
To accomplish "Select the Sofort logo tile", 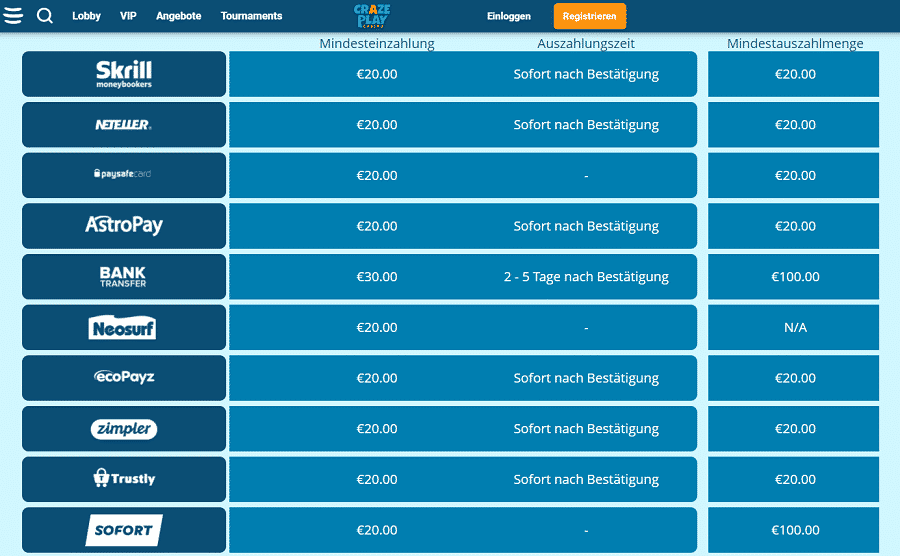I will point(124,530).
